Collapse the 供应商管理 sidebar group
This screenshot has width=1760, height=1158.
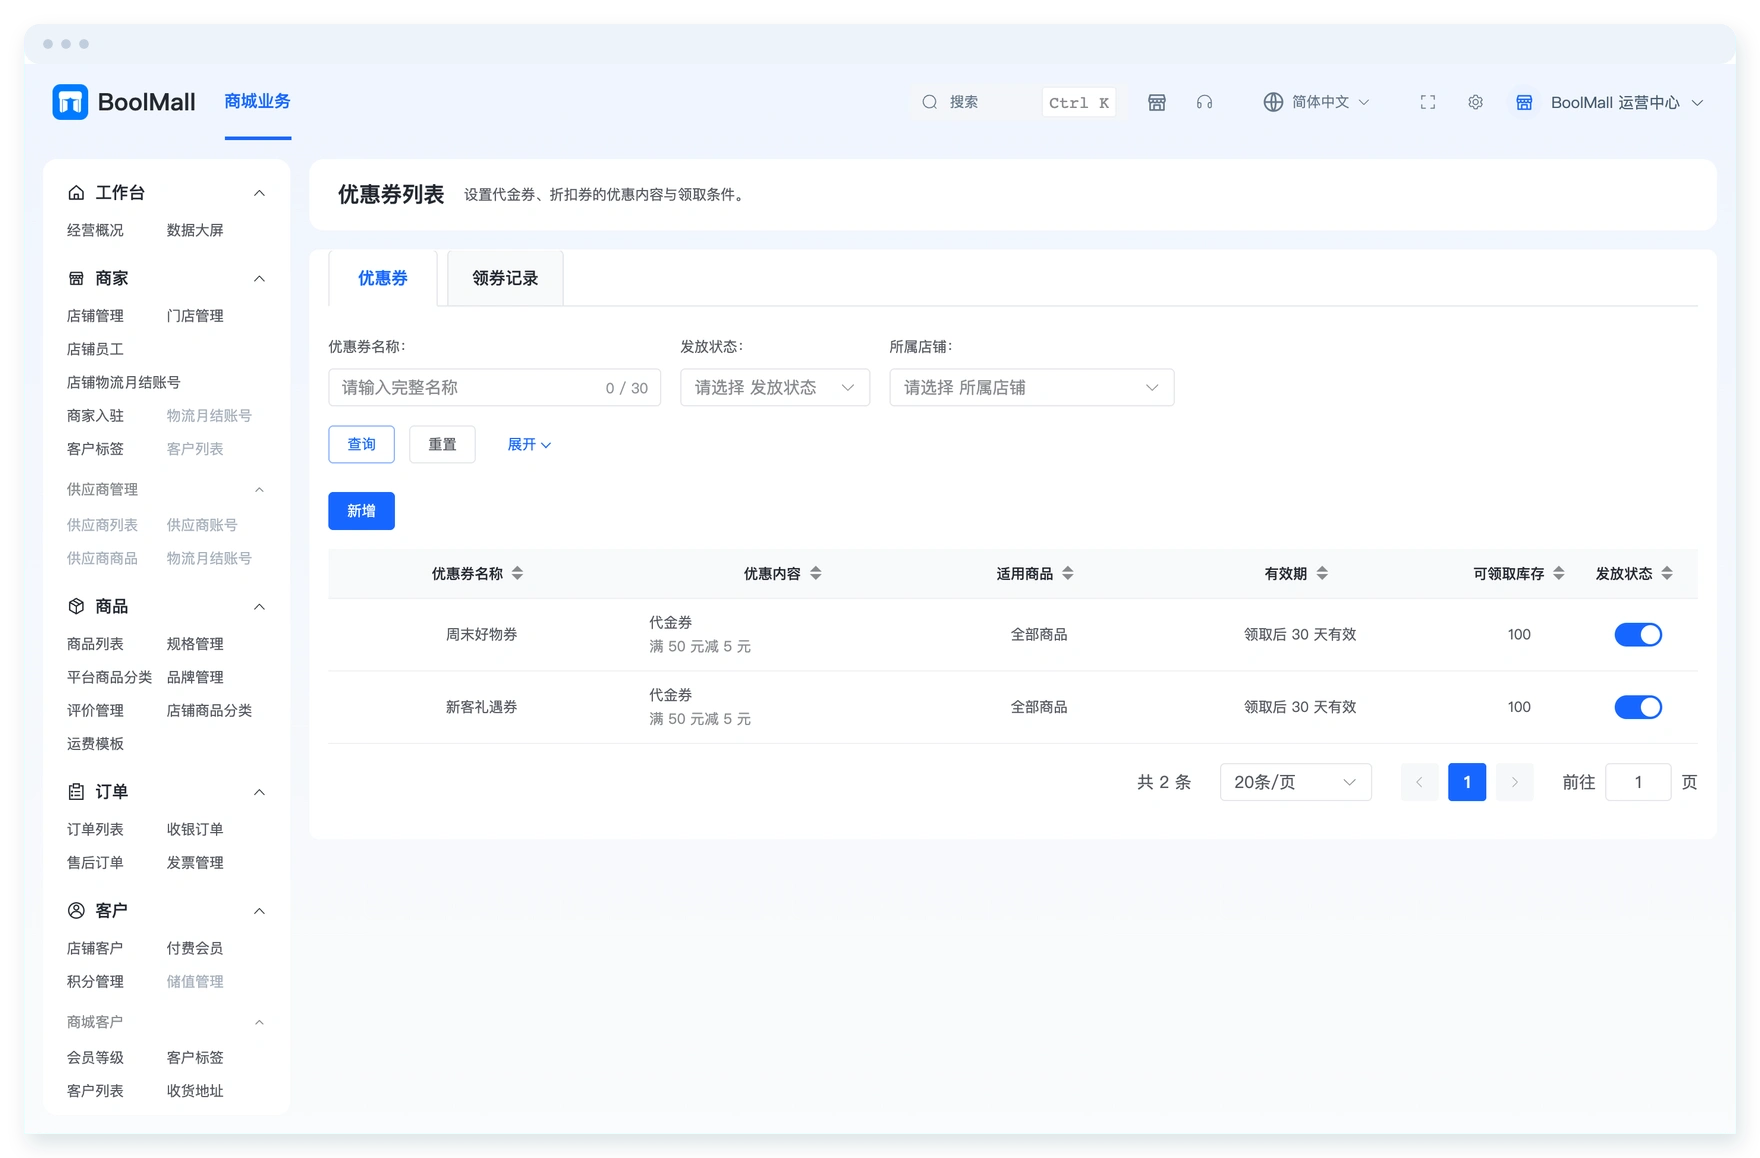(259, 489)
